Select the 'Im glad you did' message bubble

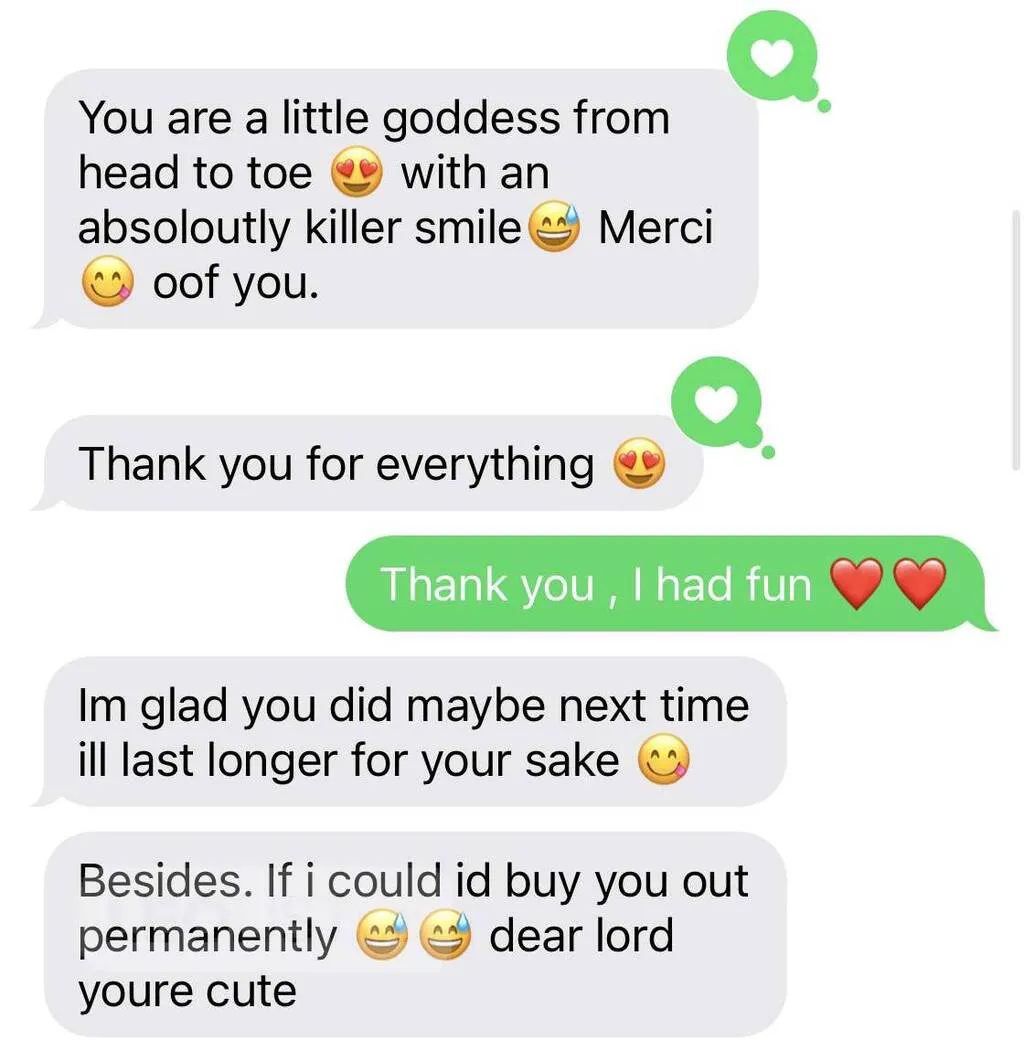(x=409, y=732)
